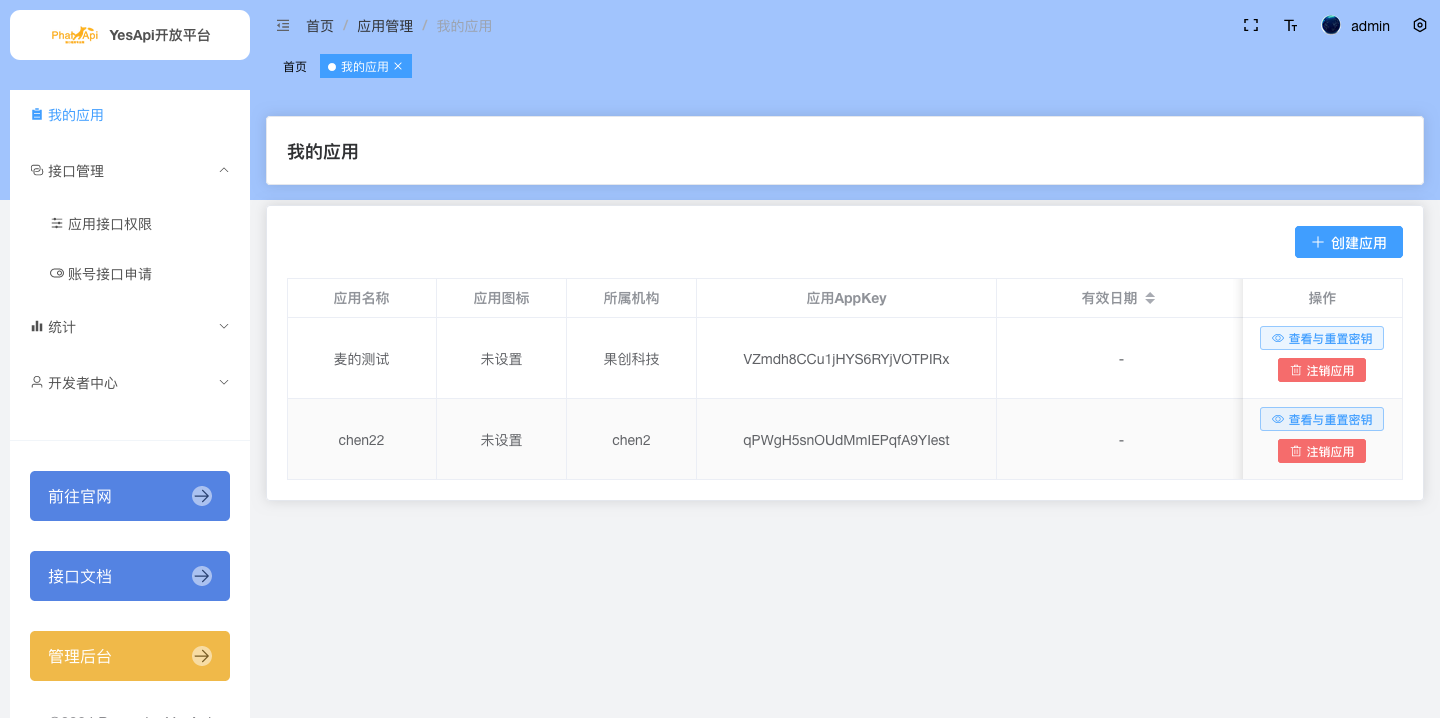
Task: Switch to the 首页 tab
Action: click(x=295, y=66)
